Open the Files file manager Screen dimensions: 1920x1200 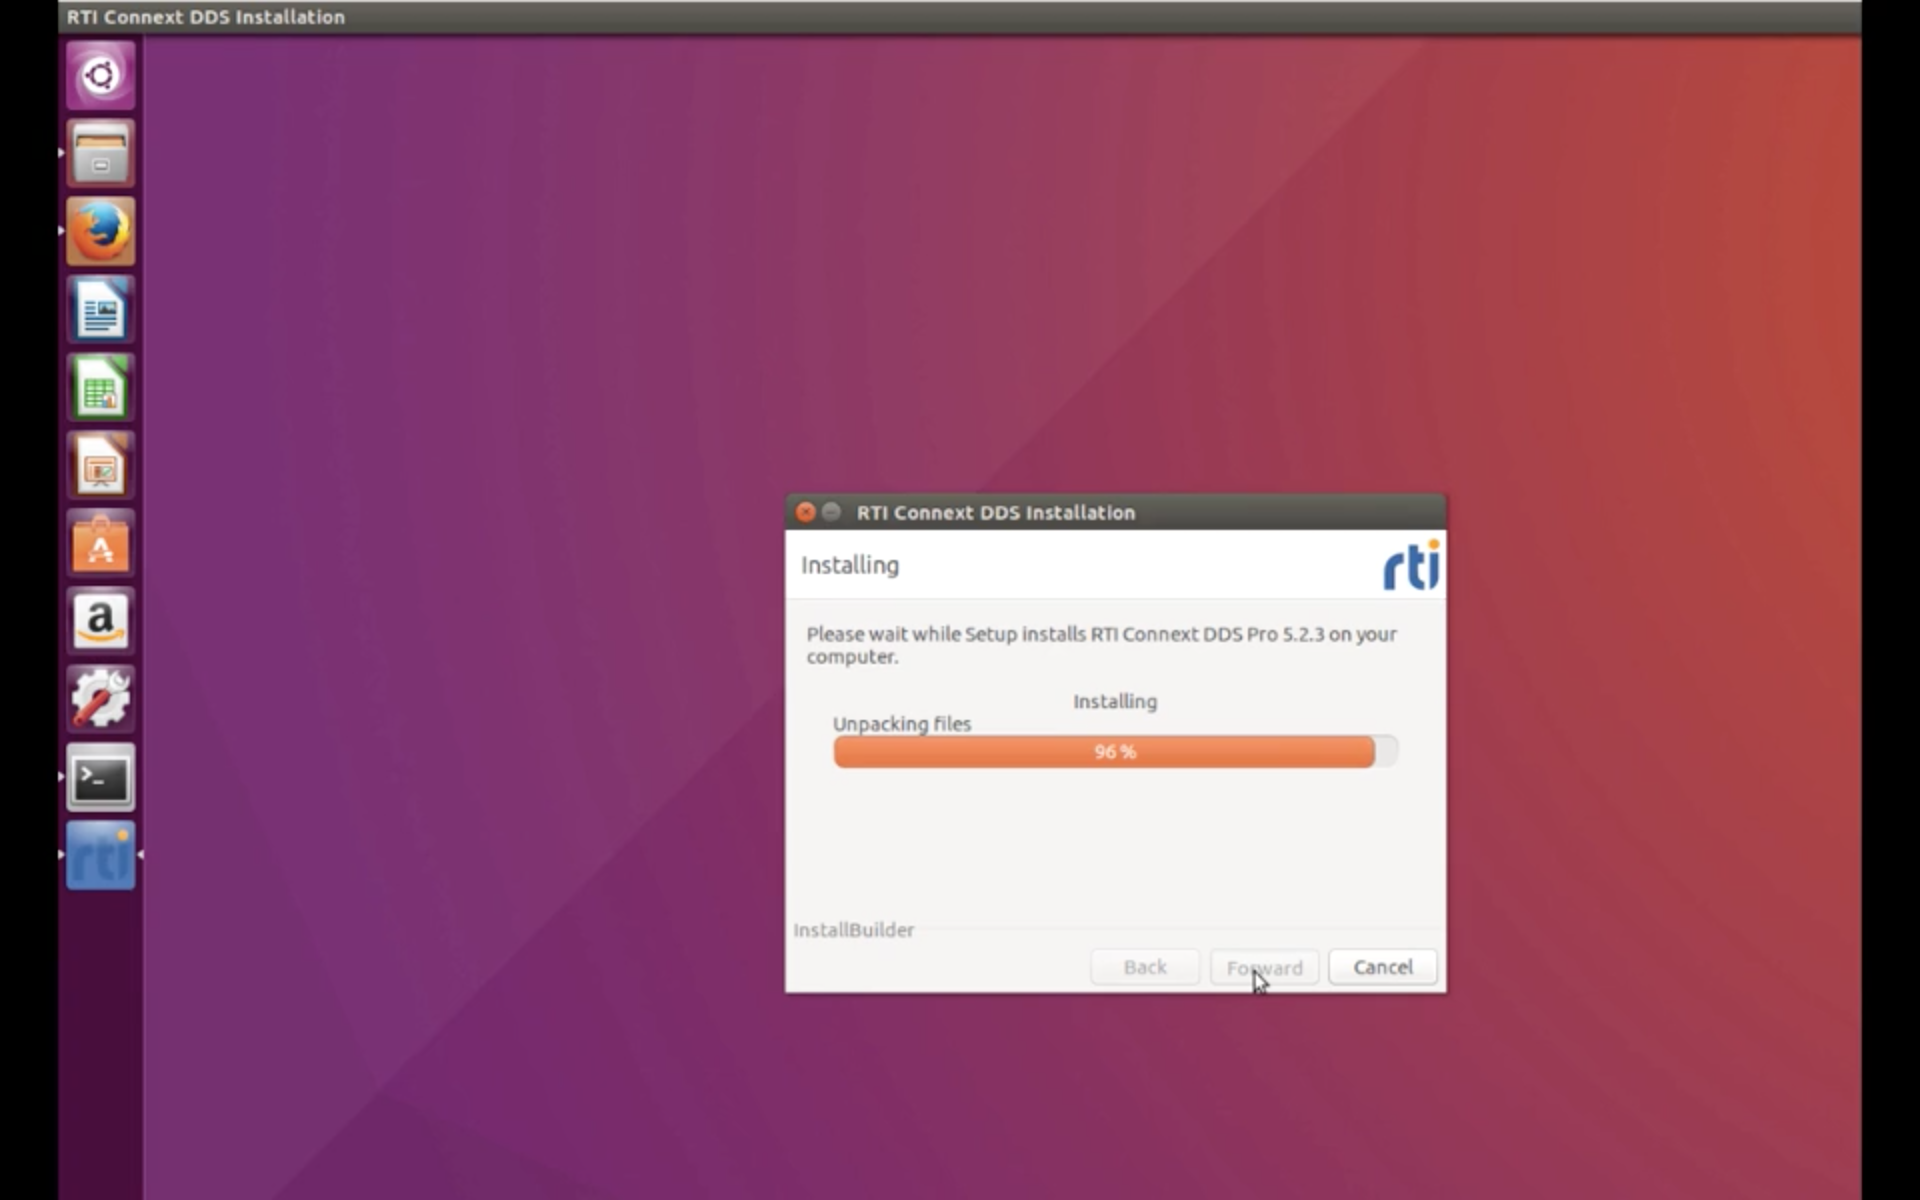click(x=99, y=153)
